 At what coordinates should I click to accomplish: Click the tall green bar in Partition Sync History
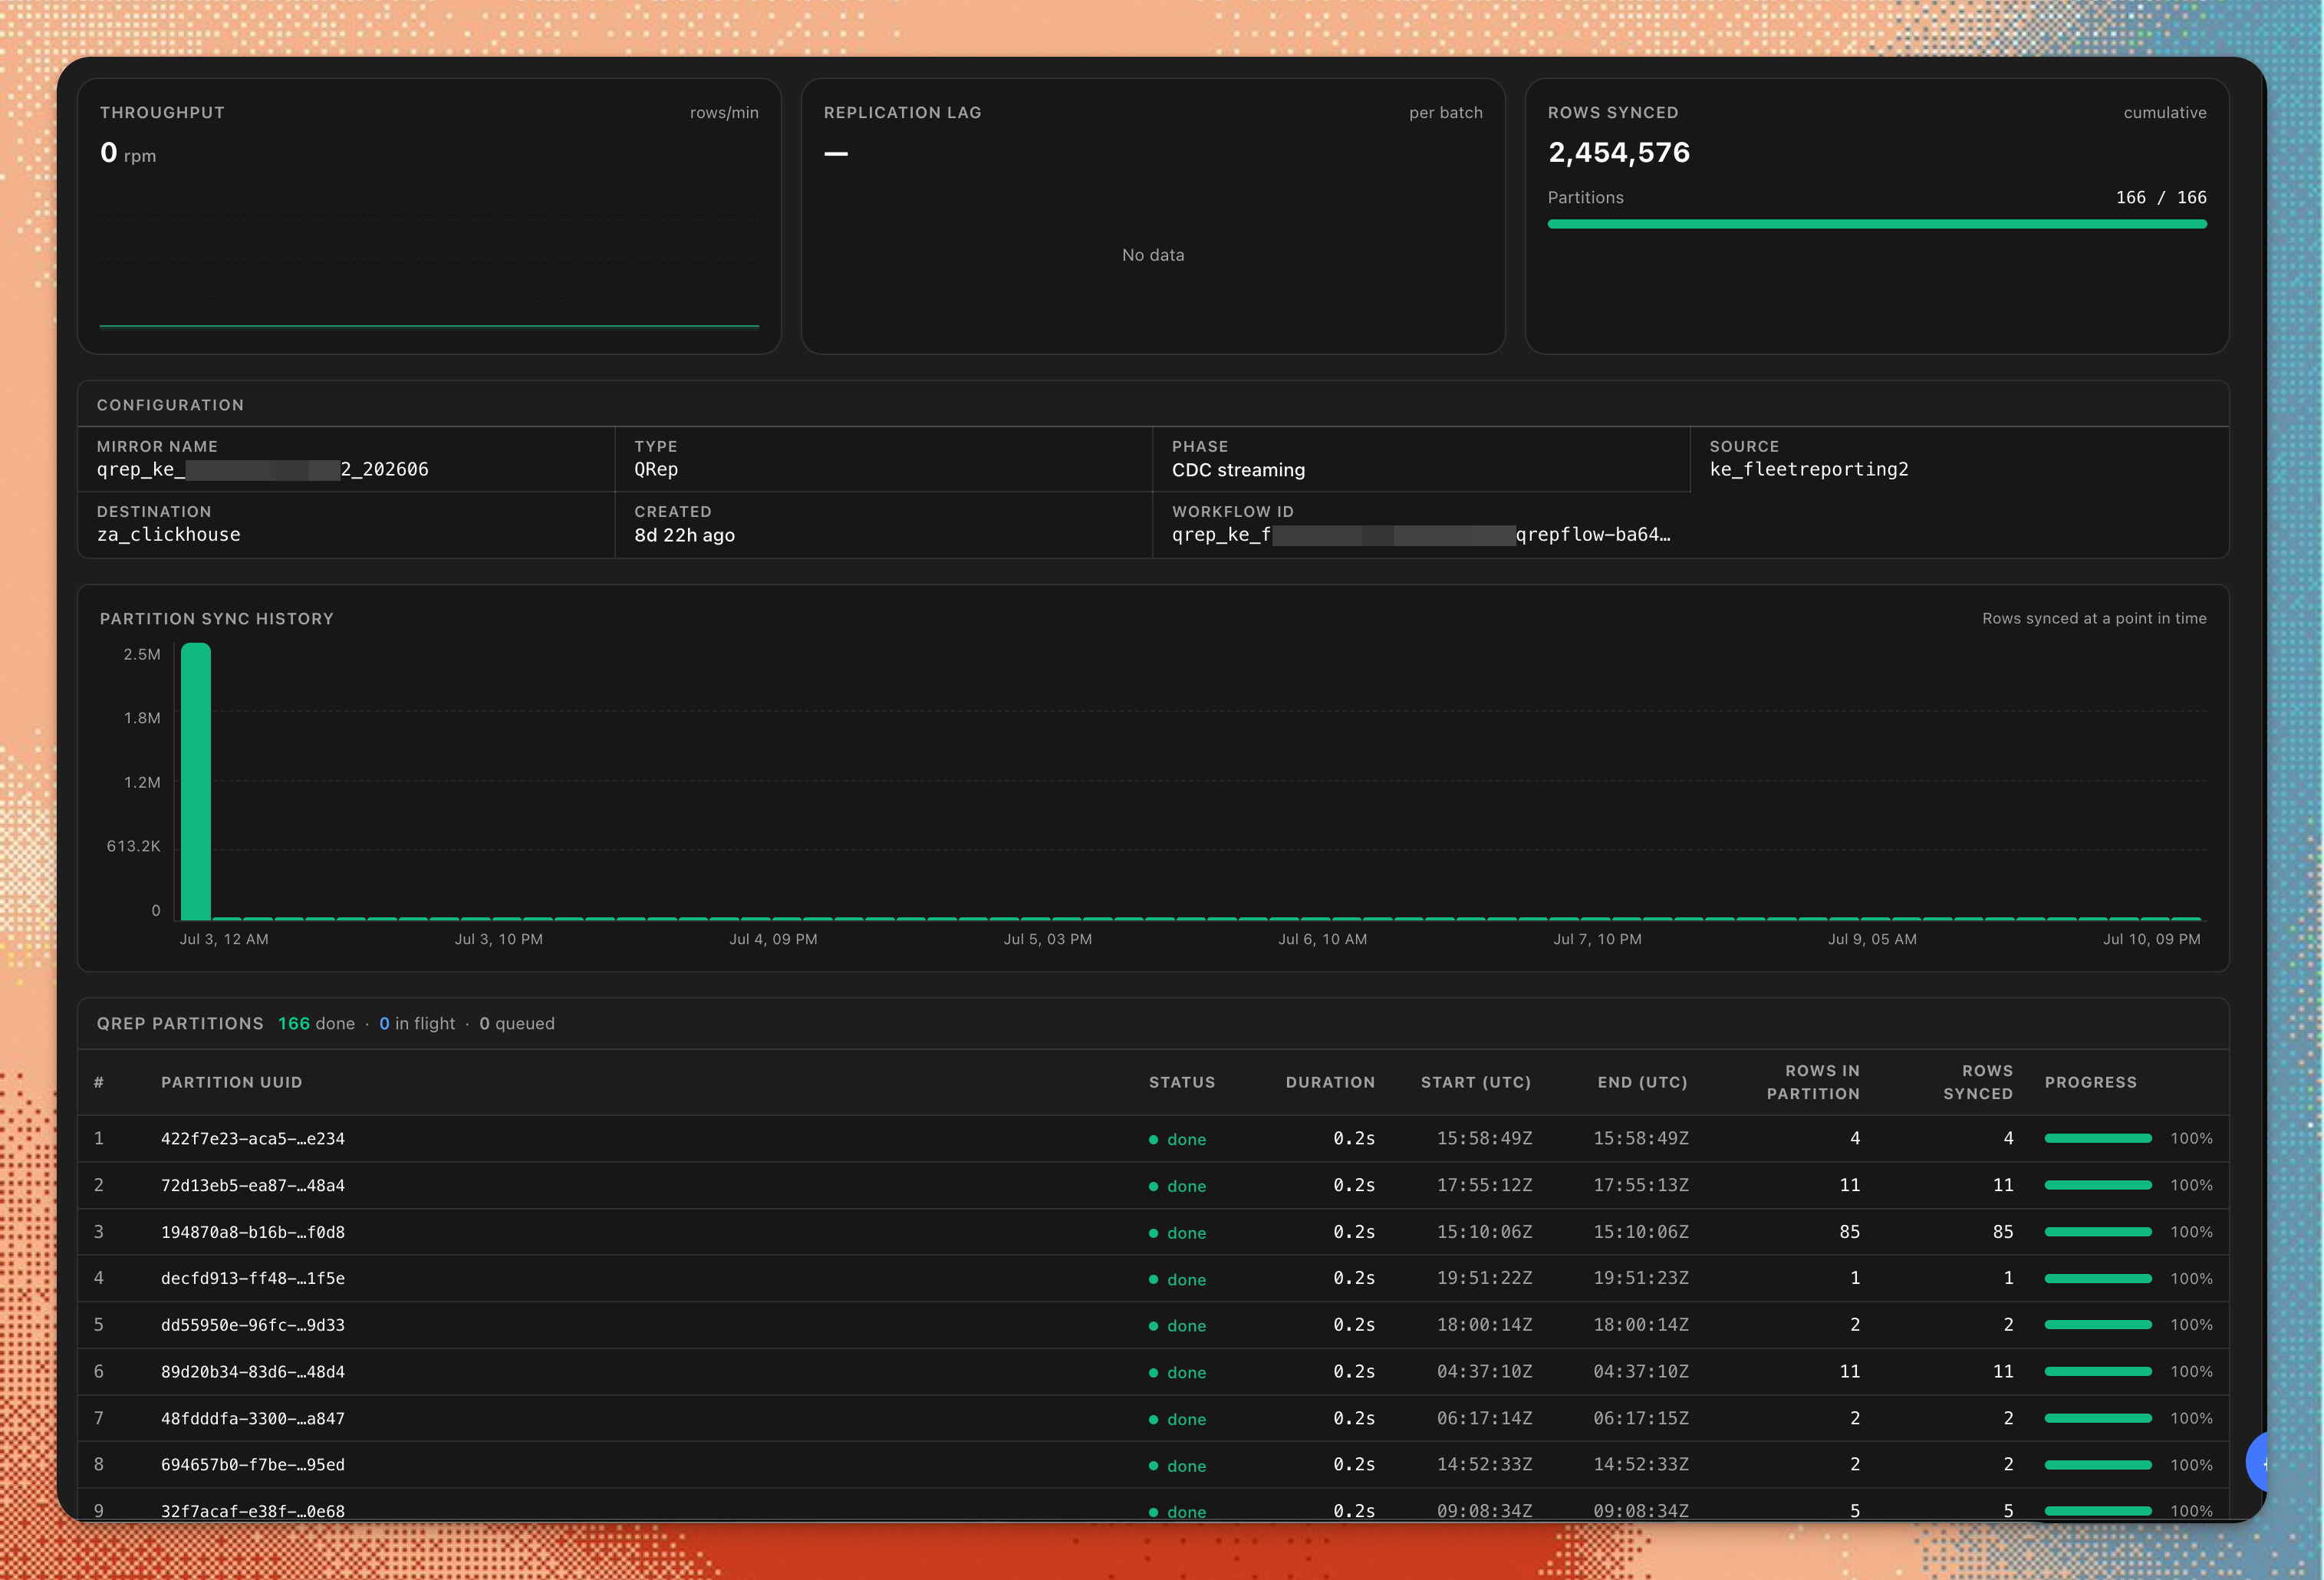click(x=196, y=781)
